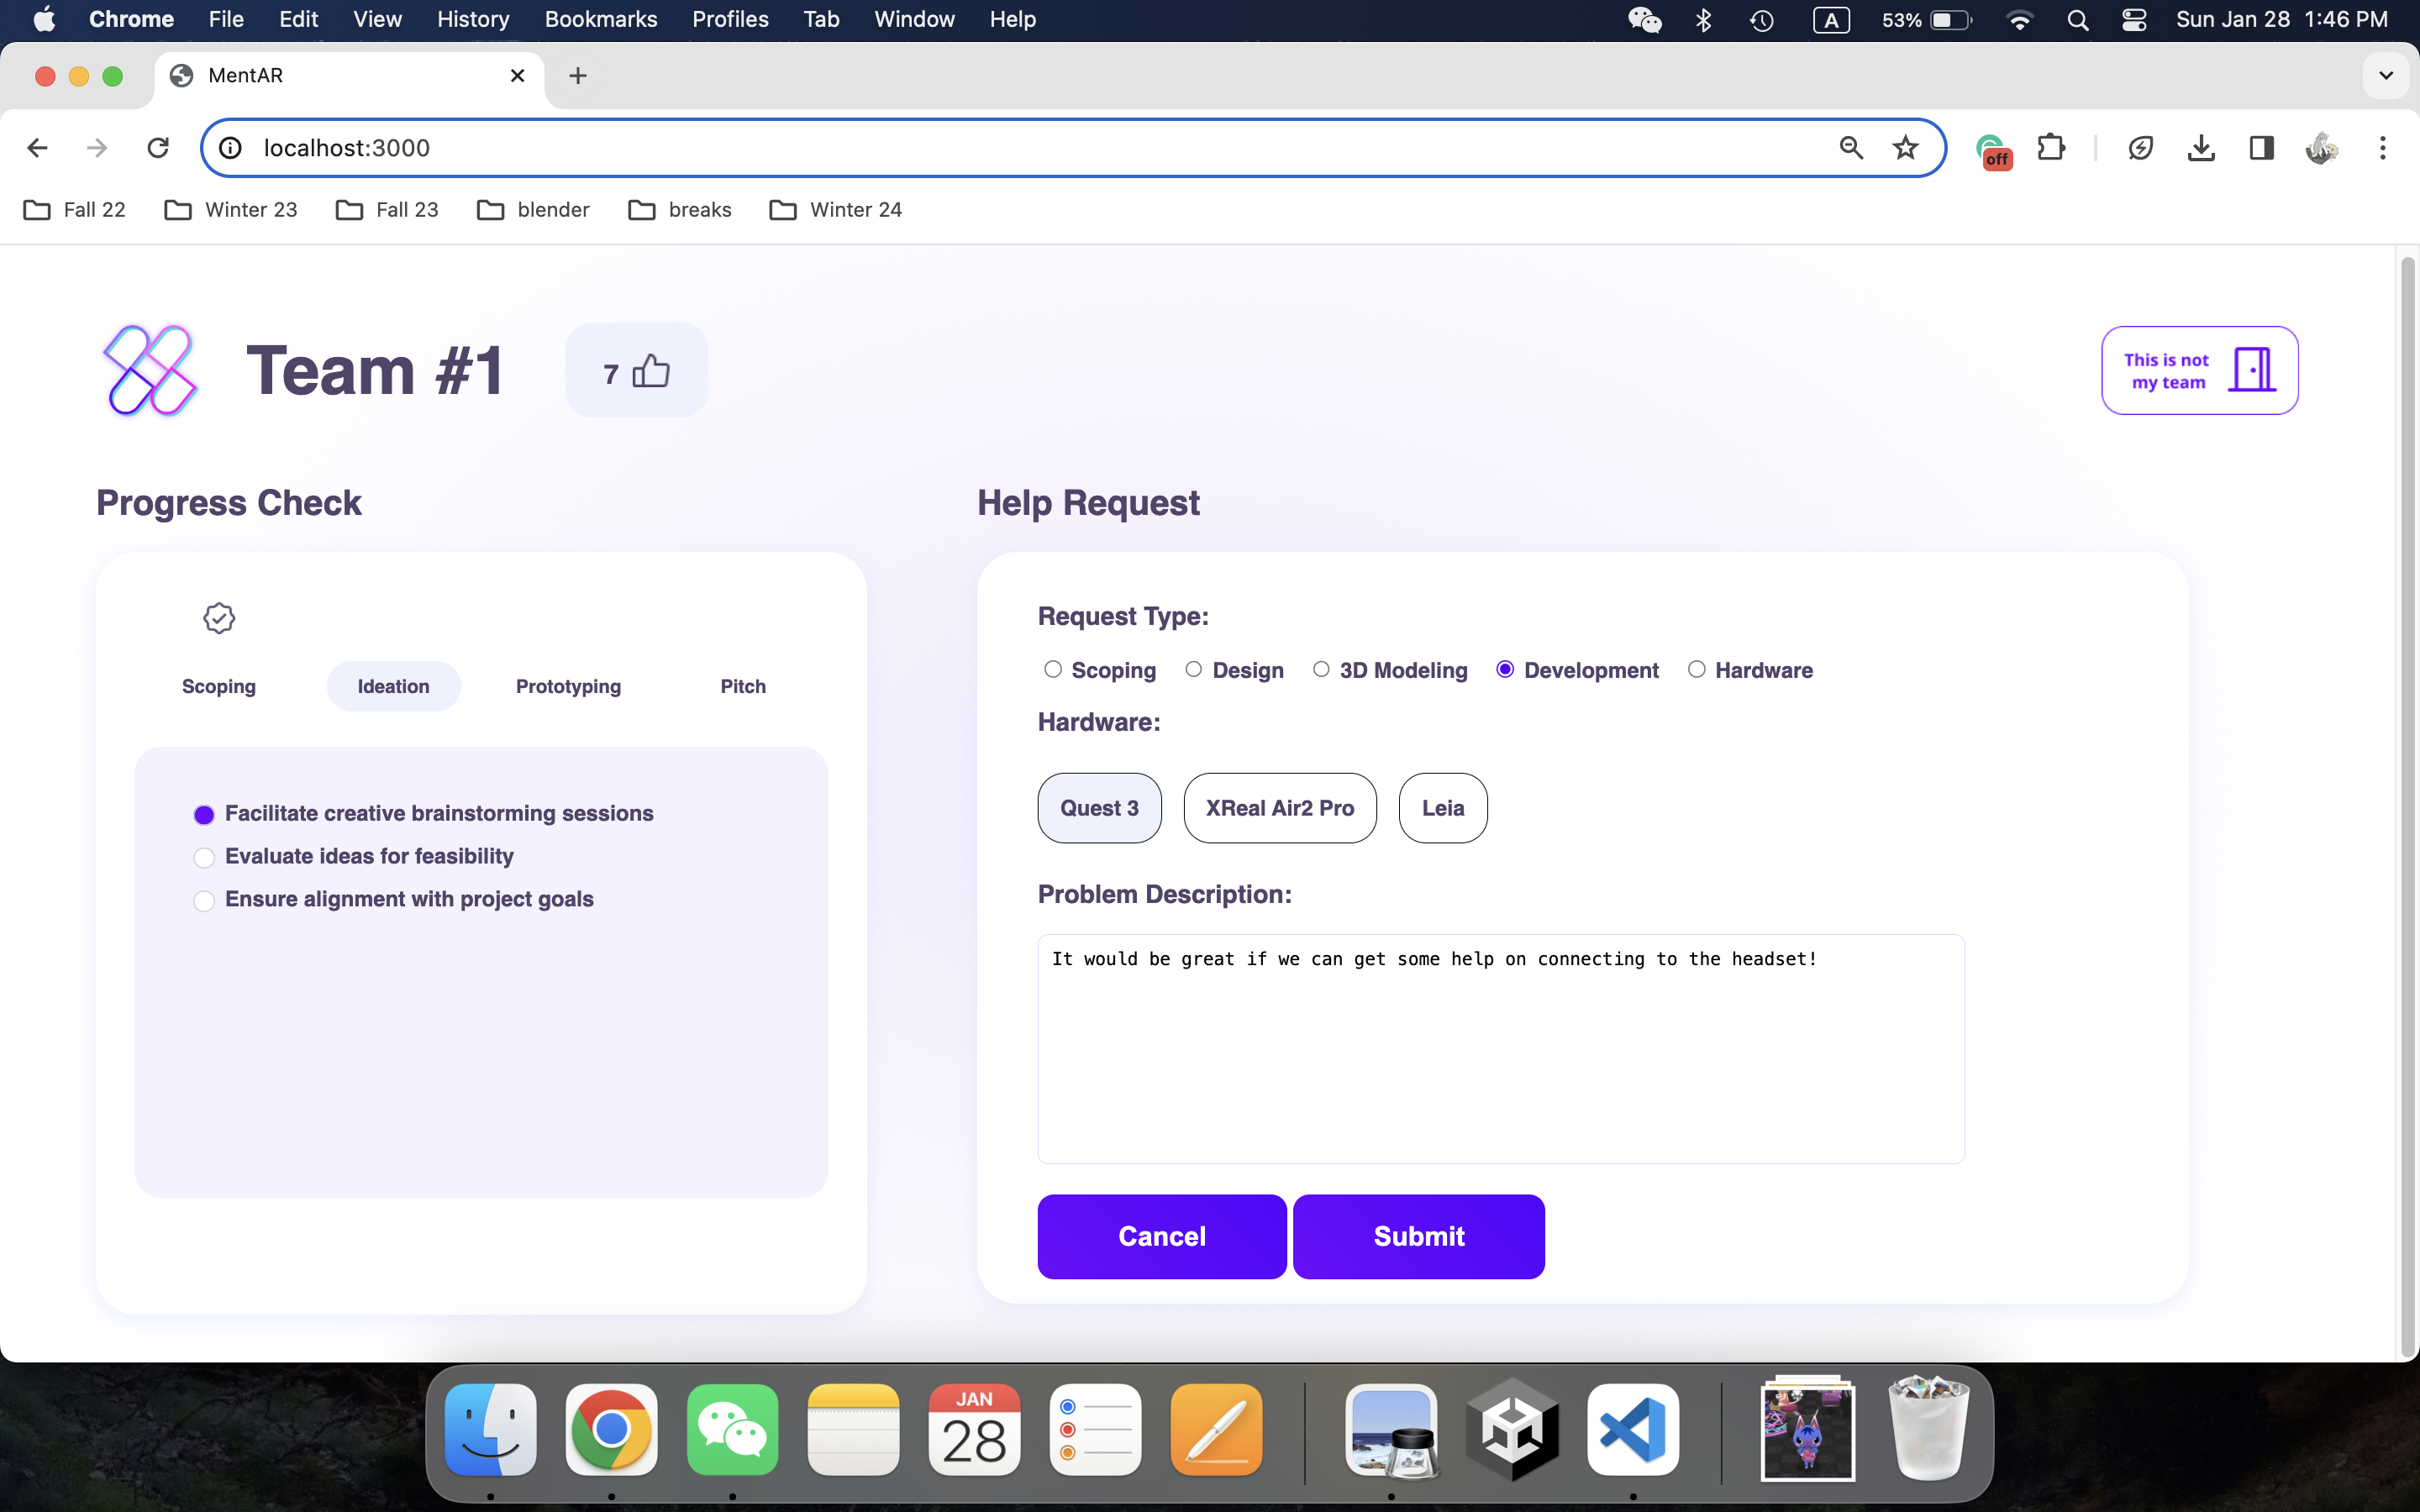
Task: Open Visual Studio Code from dock
Action: pos(1632,1429)
